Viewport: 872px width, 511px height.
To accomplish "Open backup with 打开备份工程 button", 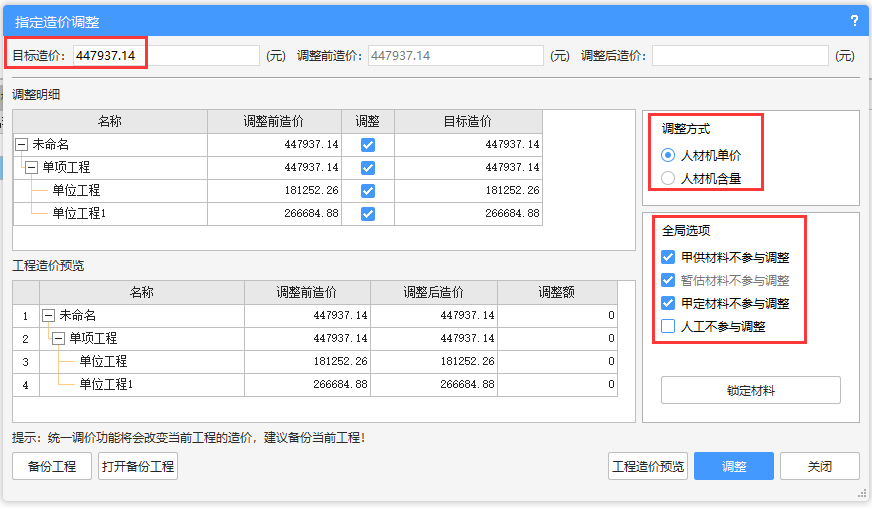I will pos(138,466).
